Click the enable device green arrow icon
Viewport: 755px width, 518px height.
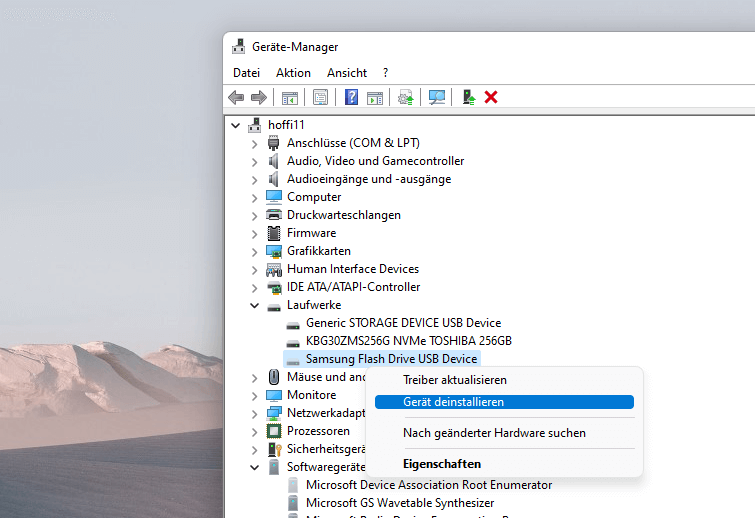coord(468,97)
